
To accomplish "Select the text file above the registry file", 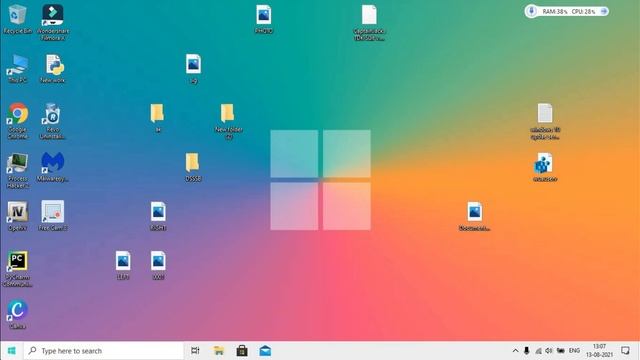I will 545,121.
